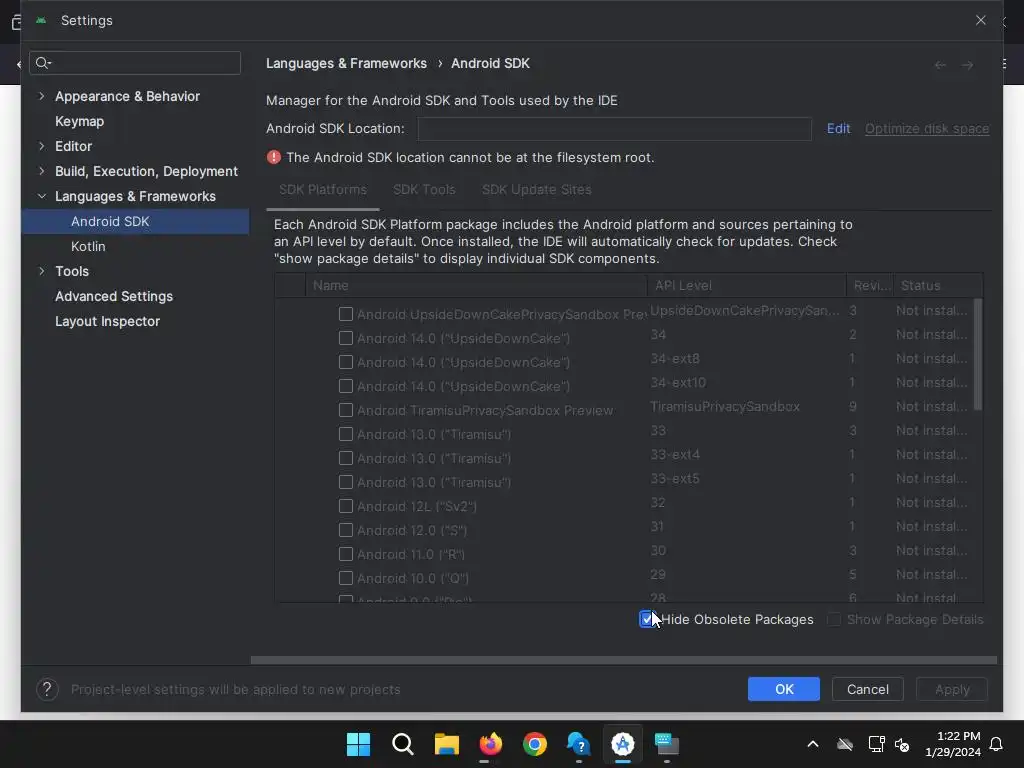Focus the settings search field
Viewport: 1024px width, 768px height.
click(135, 63)
